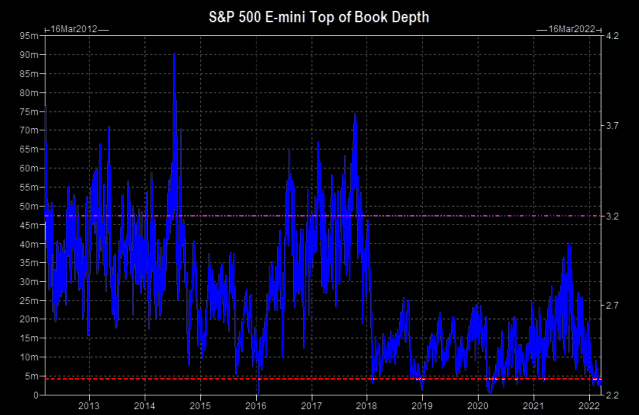Click the 5m label on left axis
This screenshot has width=639, height=415.
(x=31, y=376)
